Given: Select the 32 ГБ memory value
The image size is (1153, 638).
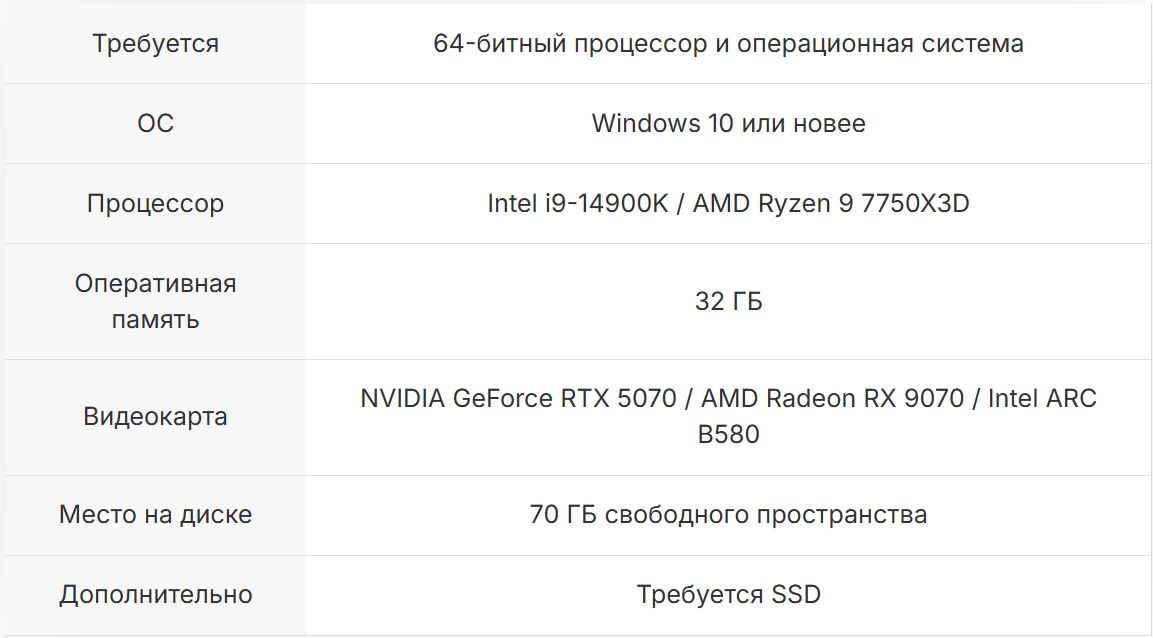Looking at the screenshot, I should click(728, 302).
